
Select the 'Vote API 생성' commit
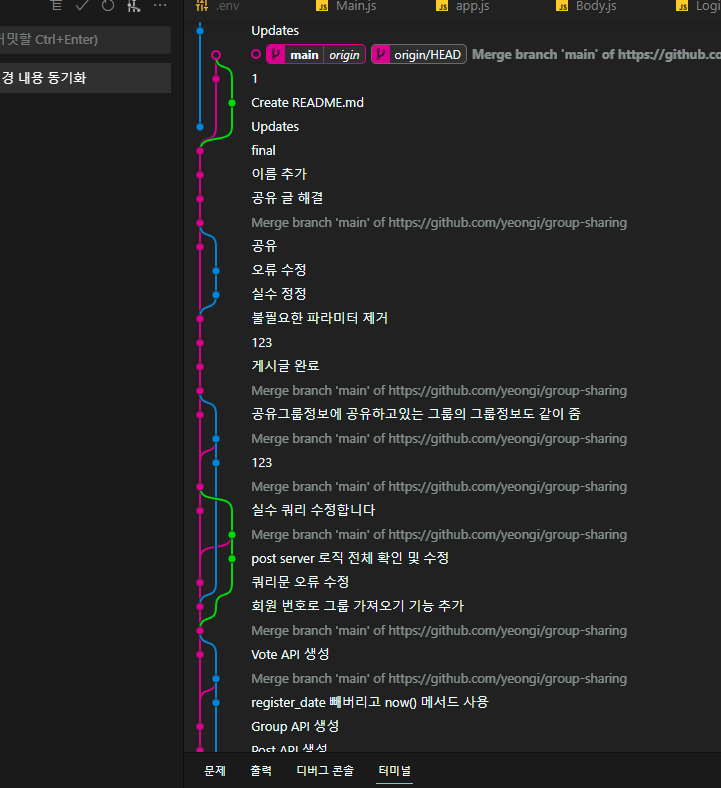[x=290, y=655]
